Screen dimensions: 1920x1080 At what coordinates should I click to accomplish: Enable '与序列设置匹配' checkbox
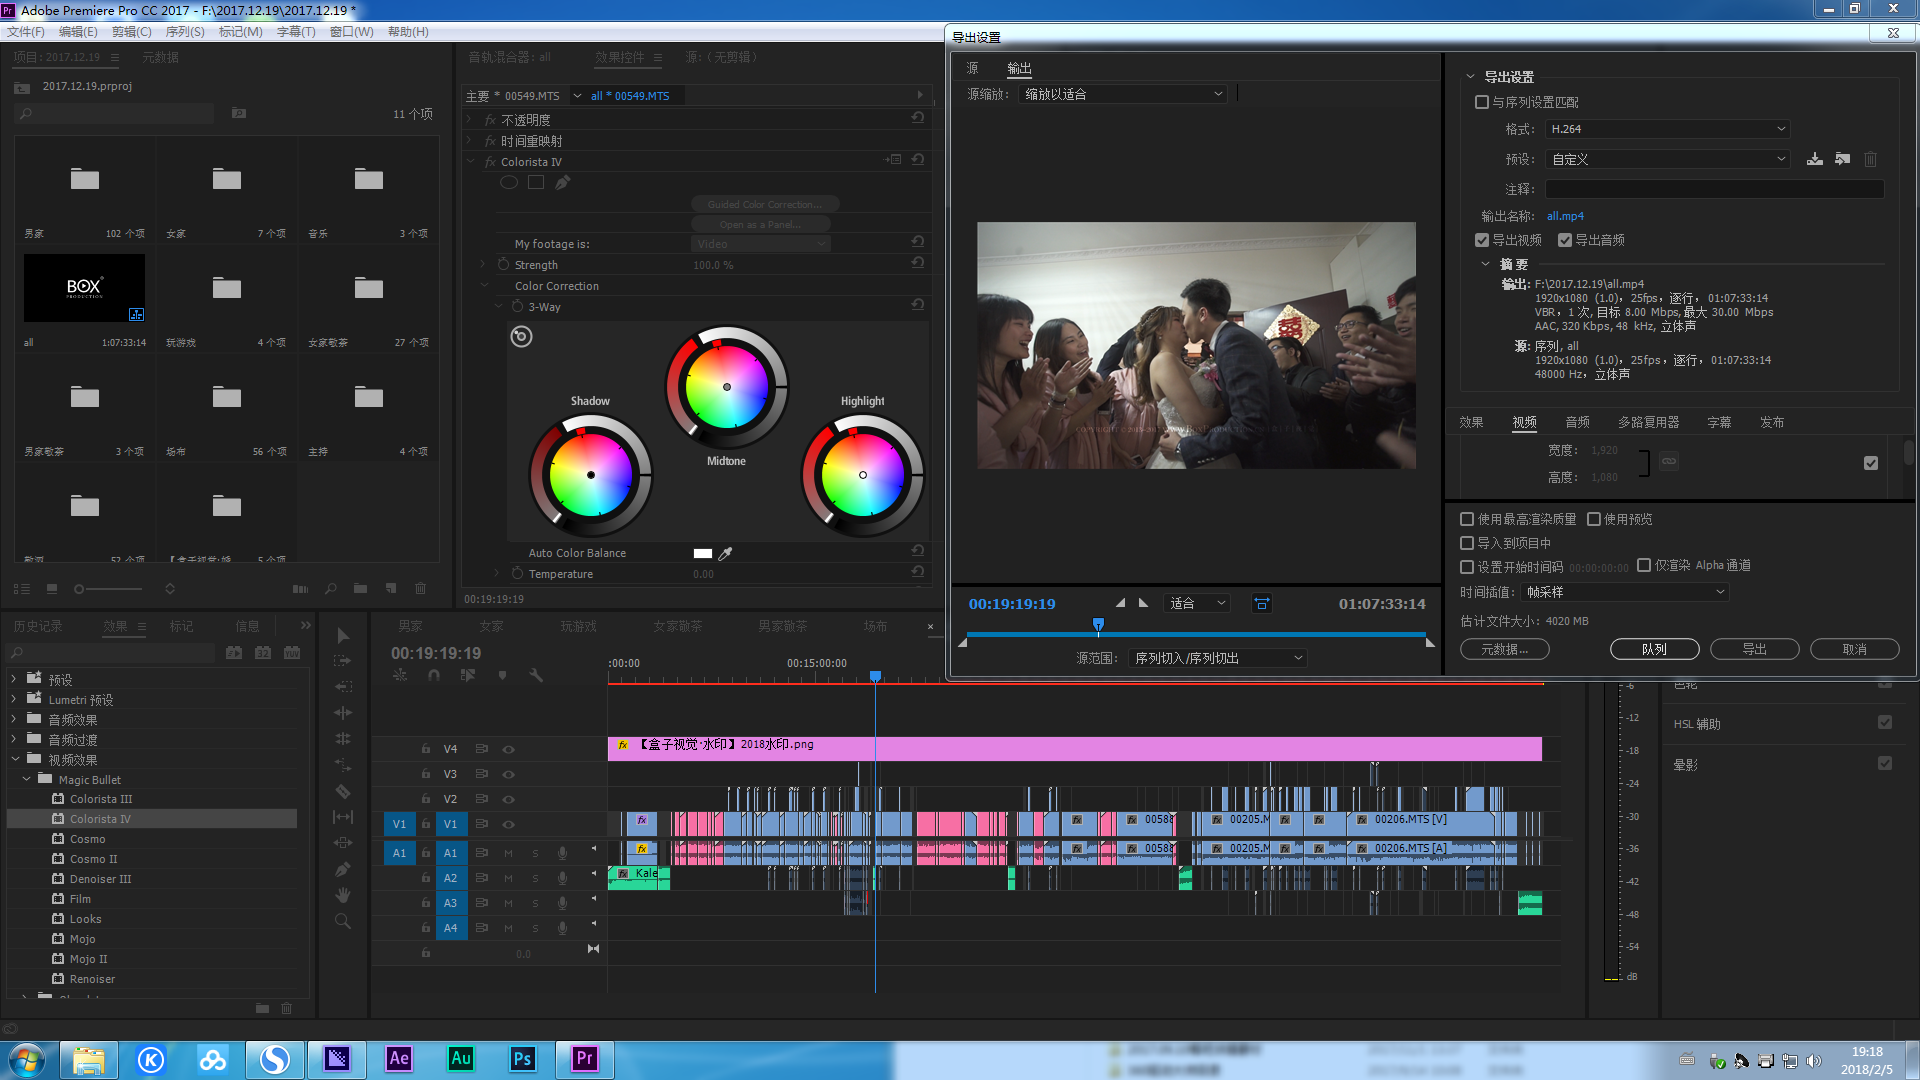[1482, 102]
